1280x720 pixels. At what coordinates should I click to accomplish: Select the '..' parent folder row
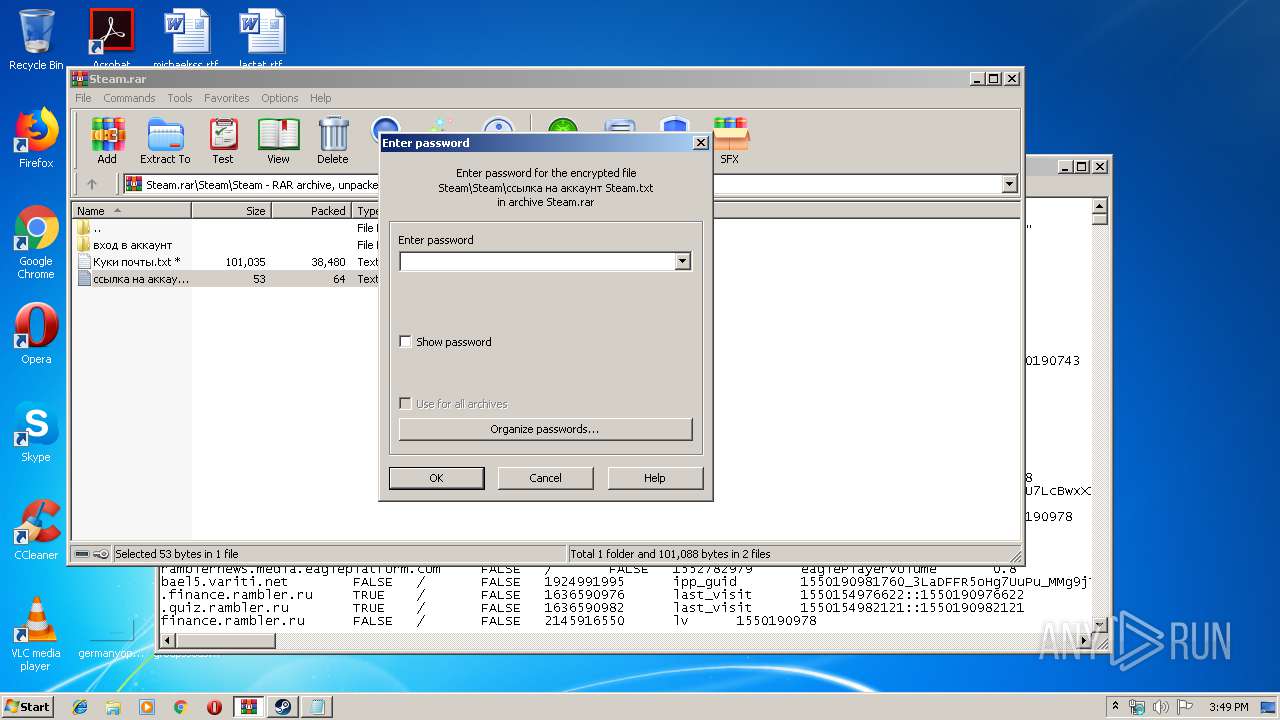coord(97,228)
